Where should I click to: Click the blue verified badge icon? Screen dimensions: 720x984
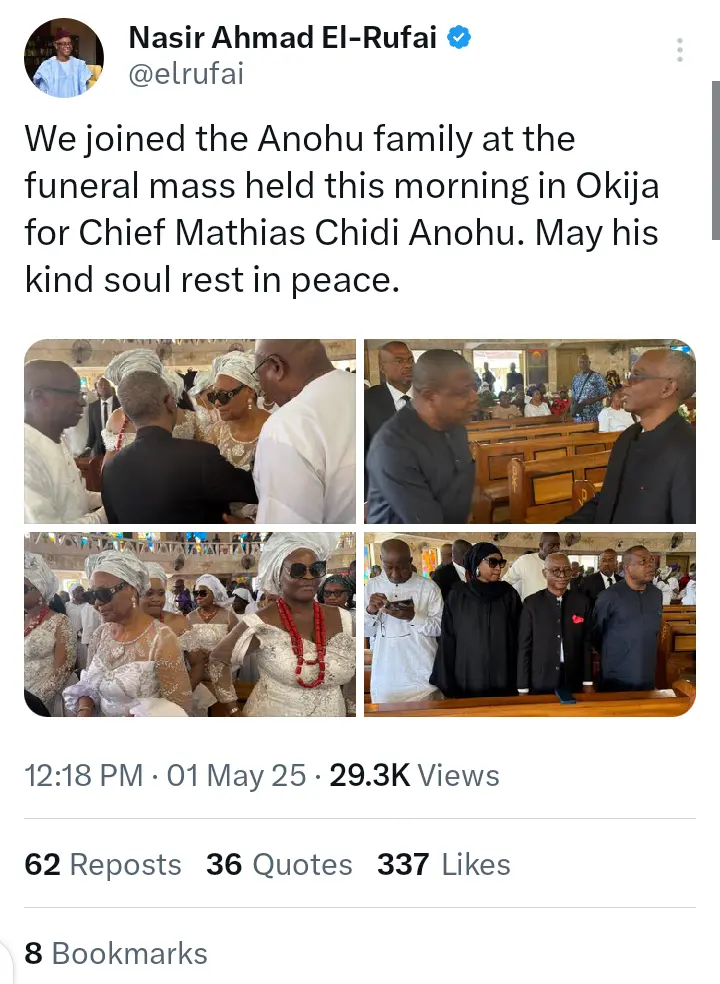pyautogui.click(x=459, y=38)
